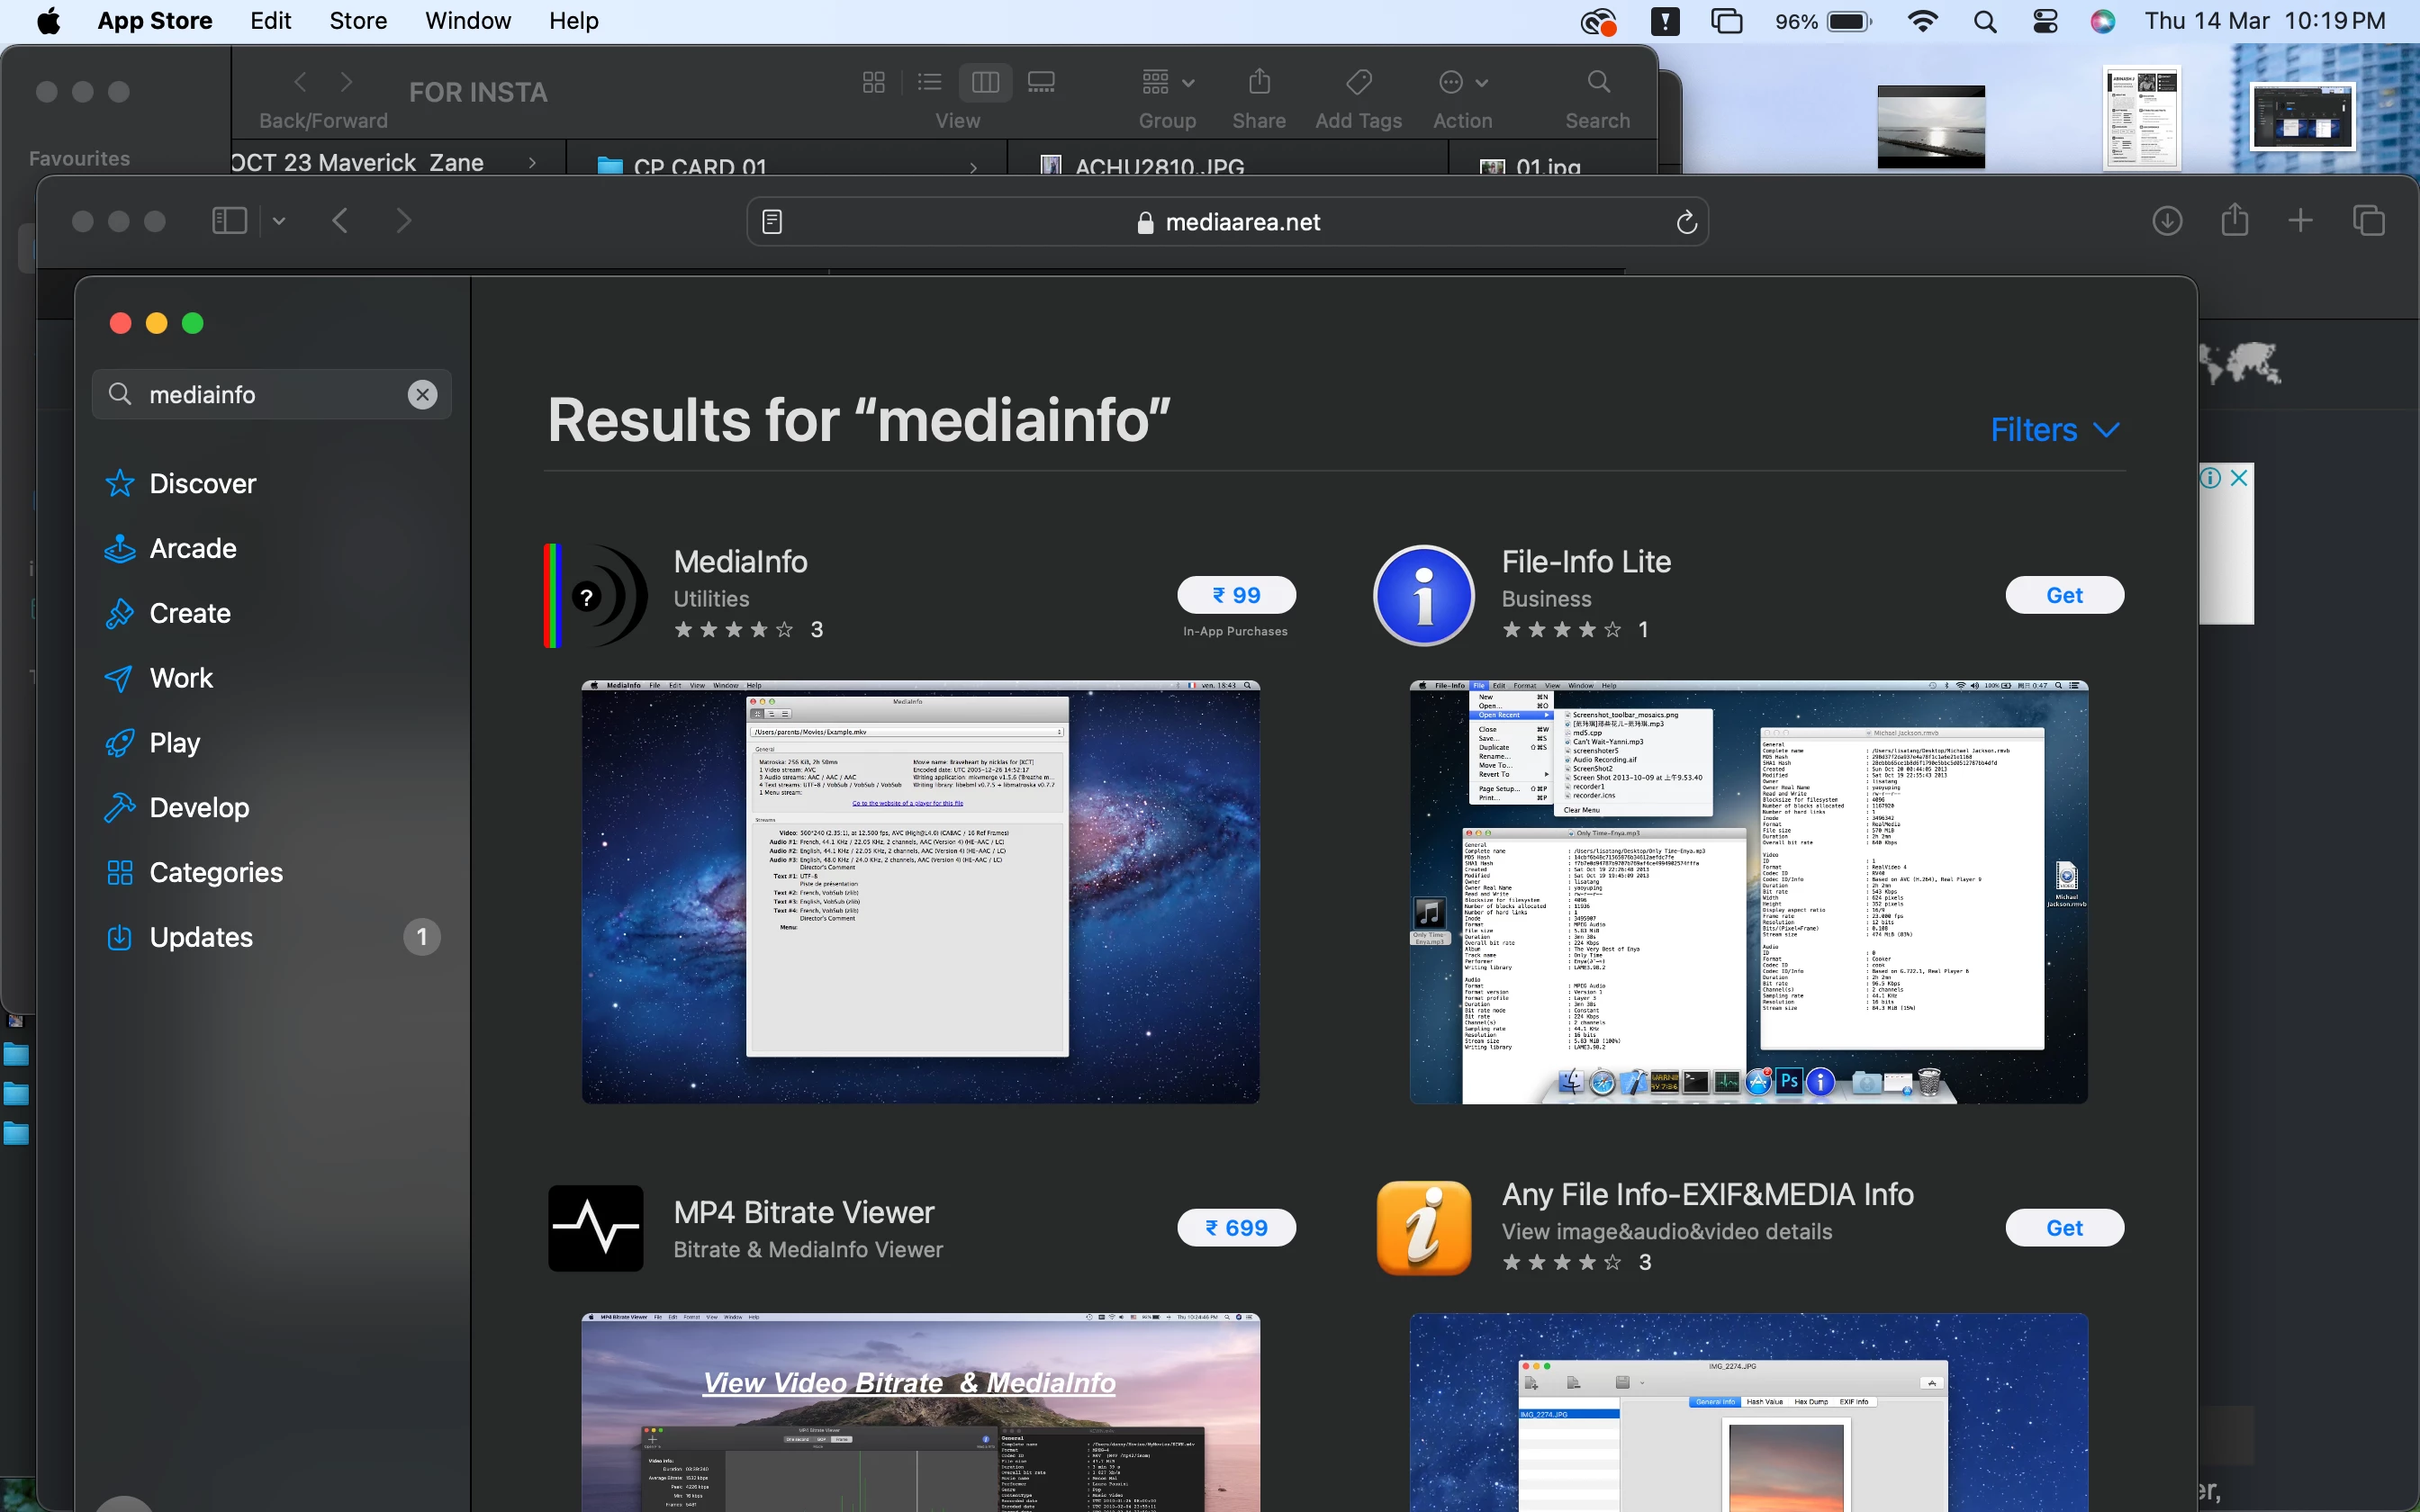Screen dimensions: 2420x1512
Task: Open Wi-Fi status menu
Action: [1922, 21]
